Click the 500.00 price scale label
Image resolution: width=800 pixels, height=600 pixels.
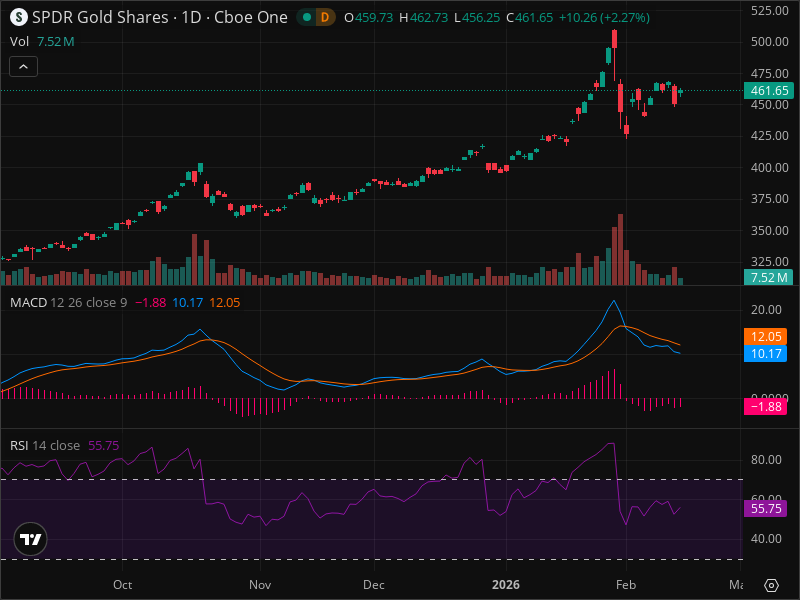[x=770, y=42]
